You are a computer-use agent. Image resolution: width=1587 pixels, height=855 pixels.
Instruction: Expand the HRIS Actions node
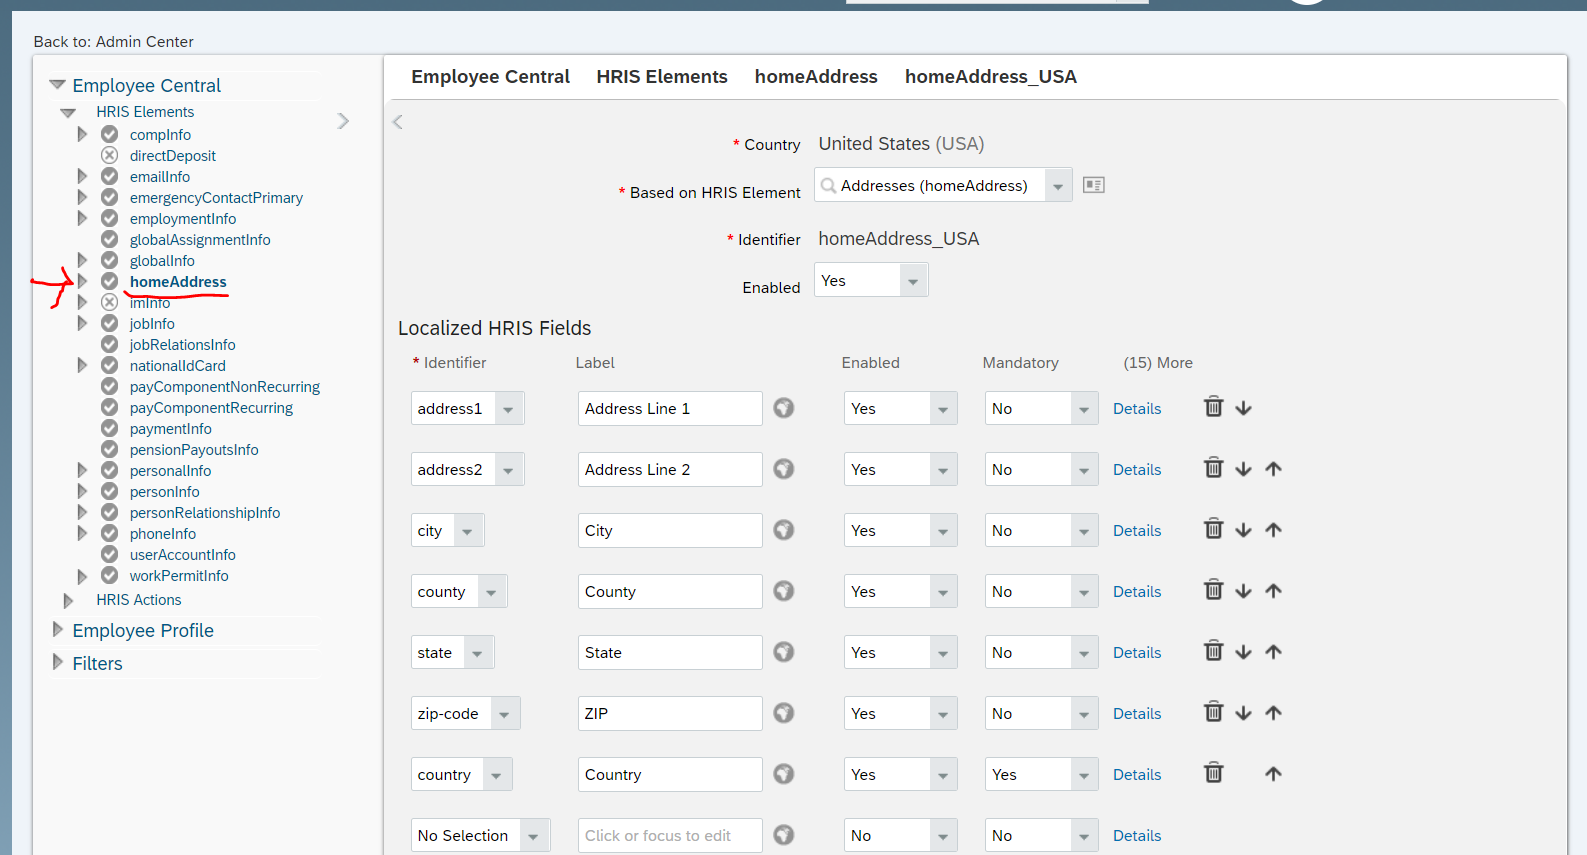coord(68,600)
